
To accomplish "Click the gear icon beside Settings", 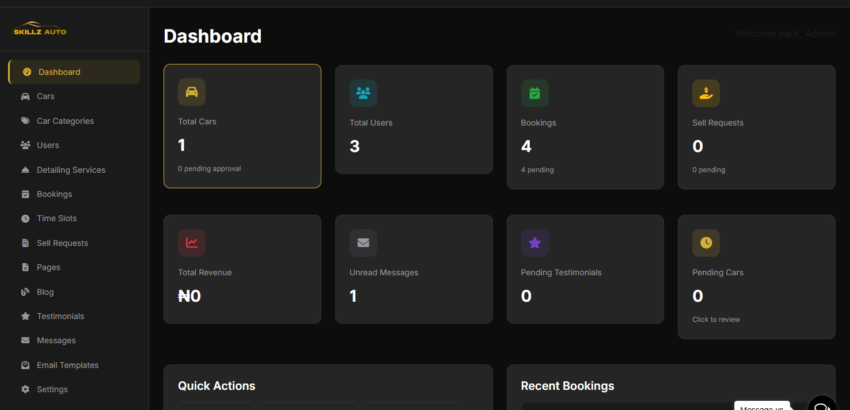I will point(25,389).
